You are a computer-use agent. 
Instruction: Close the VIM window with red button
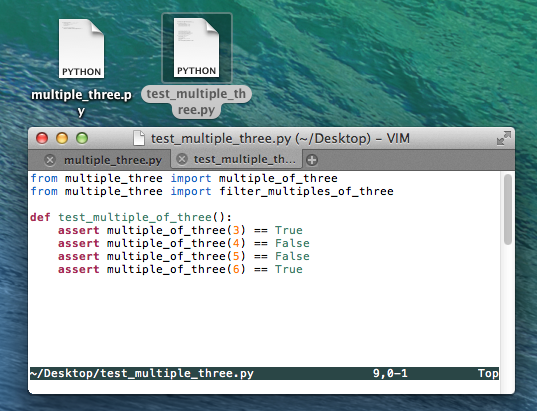tap(42, 138)
